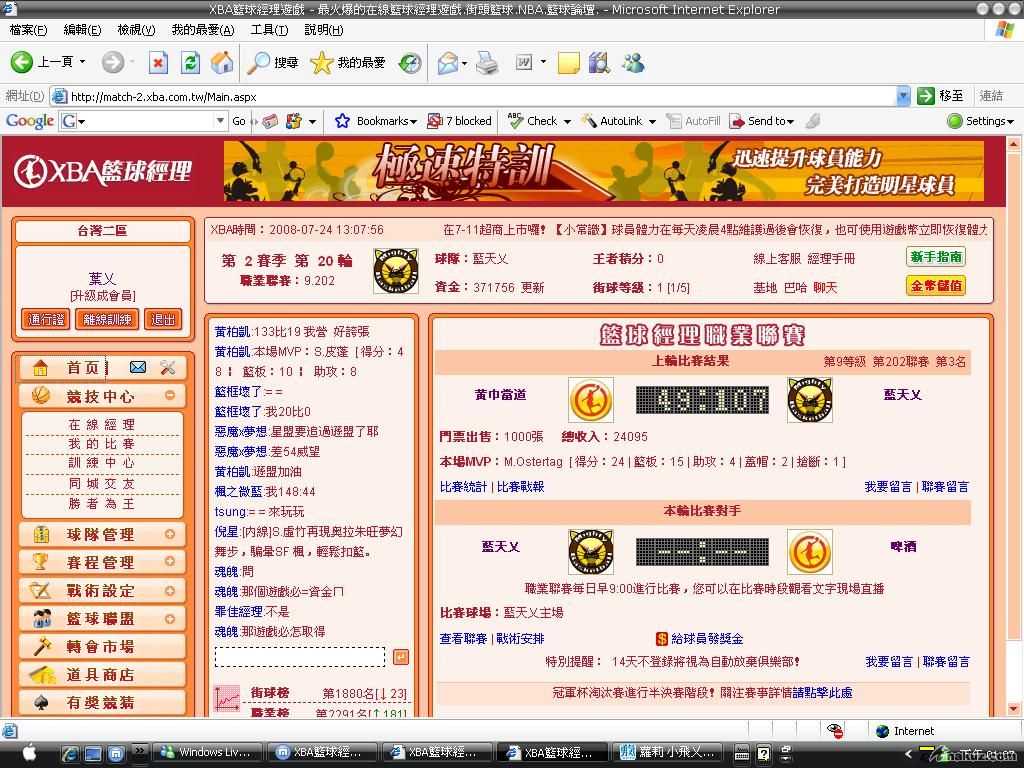Stop page loading with the red X icon

pos(158,63)
